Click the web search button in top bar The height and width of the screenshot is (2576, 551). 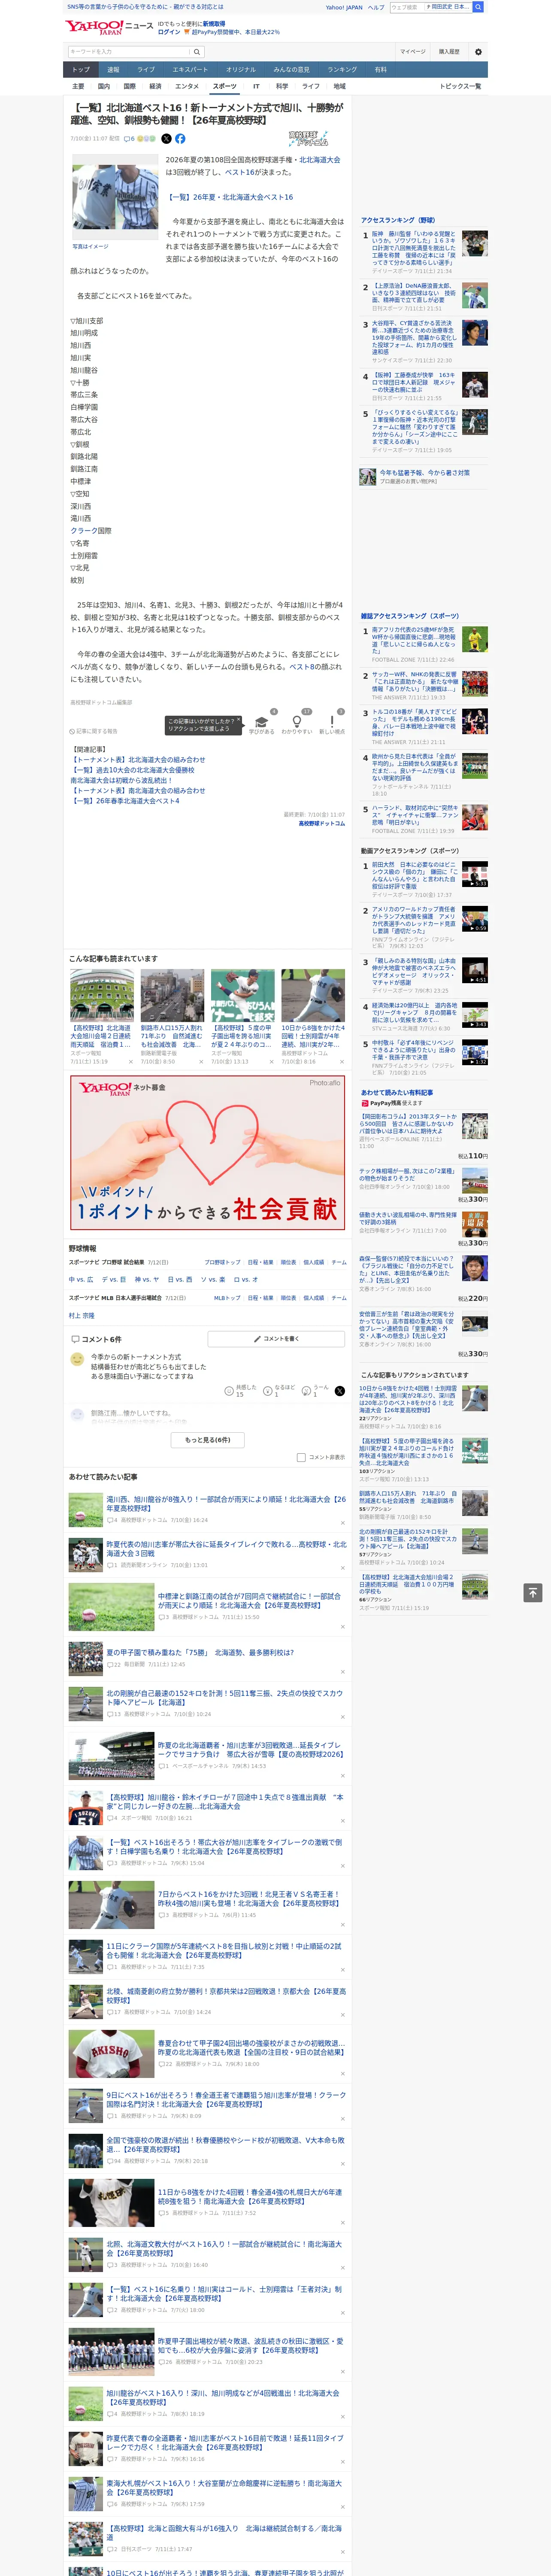478,7
